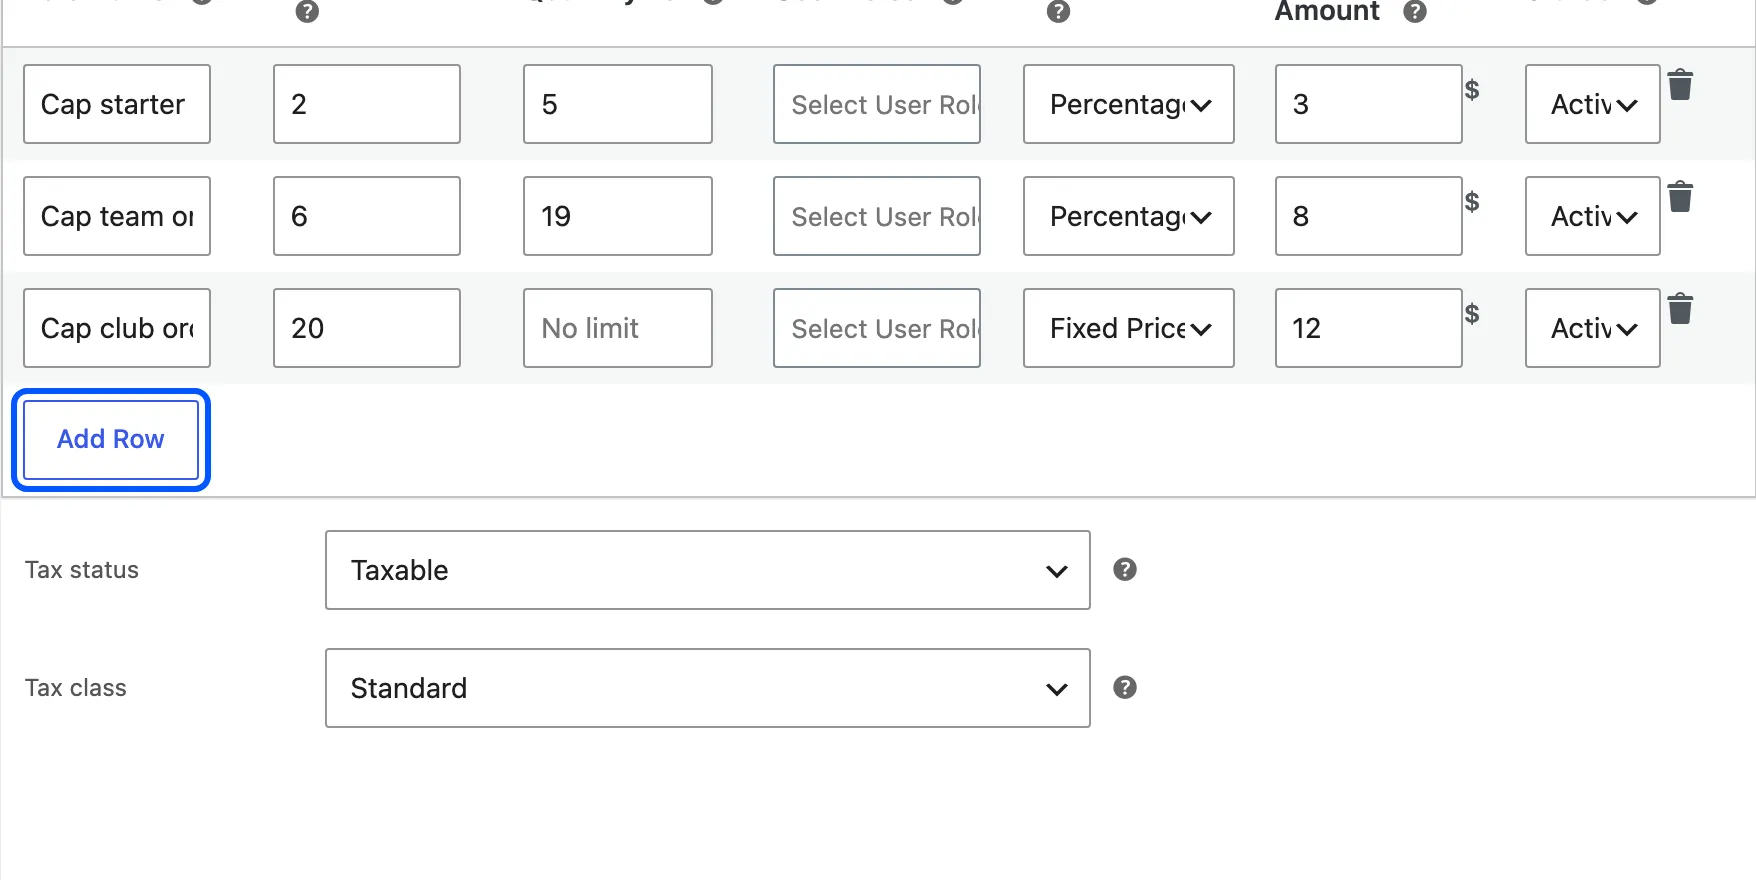Show help for Amount column header
This screenshot has width=1756, height=880.
1414,12
